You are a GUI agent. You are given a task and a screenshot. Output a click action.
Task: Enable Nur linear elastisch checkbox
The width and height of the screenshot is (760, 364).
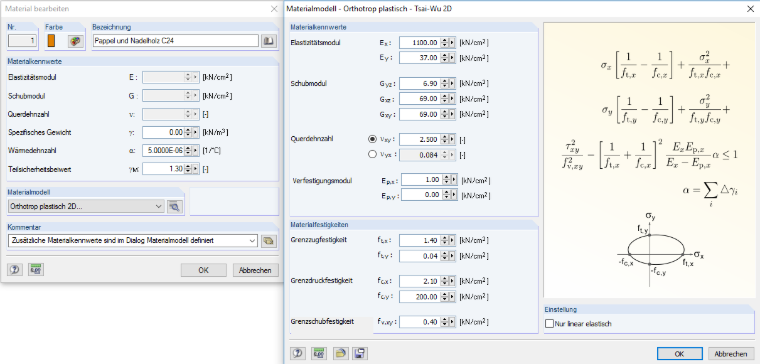coord(549,323)
